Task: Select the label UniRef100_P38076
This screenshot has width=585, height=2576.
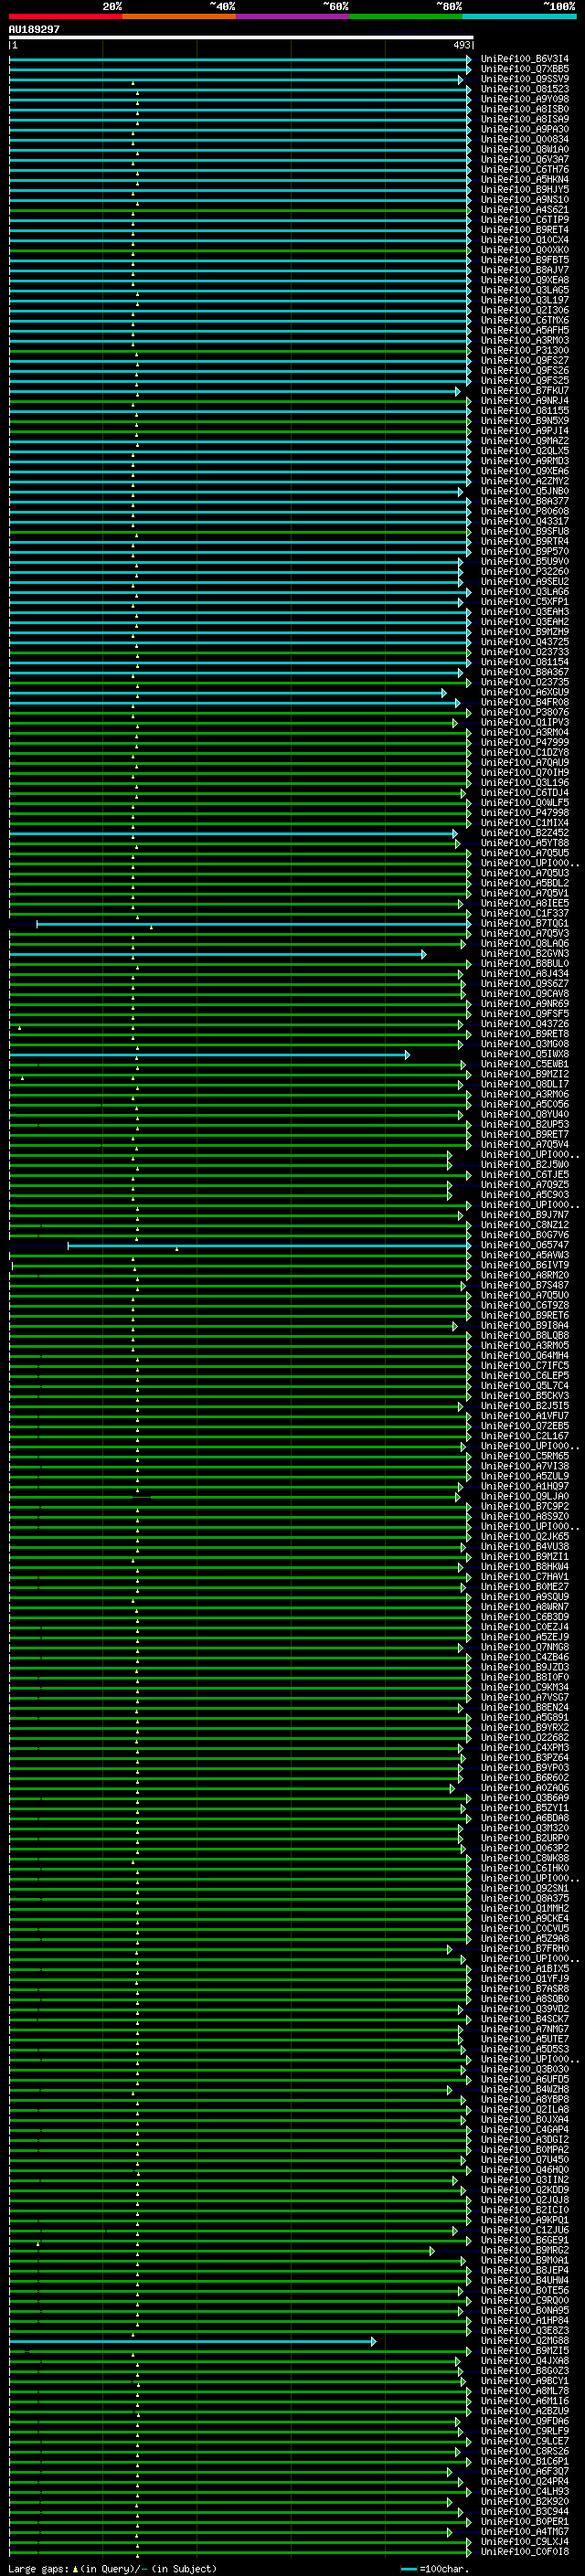Action: pyautogui.click(x=525, y=712)
